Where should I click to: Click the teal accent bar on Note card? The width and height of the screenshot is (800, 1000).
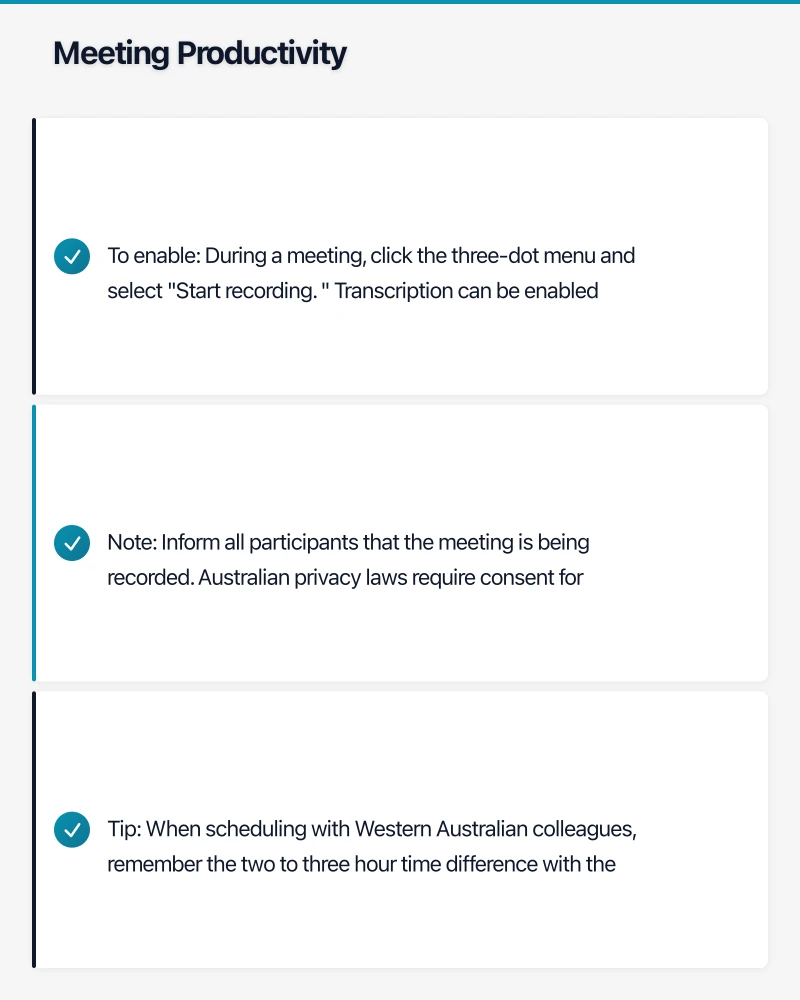(34, 543)
